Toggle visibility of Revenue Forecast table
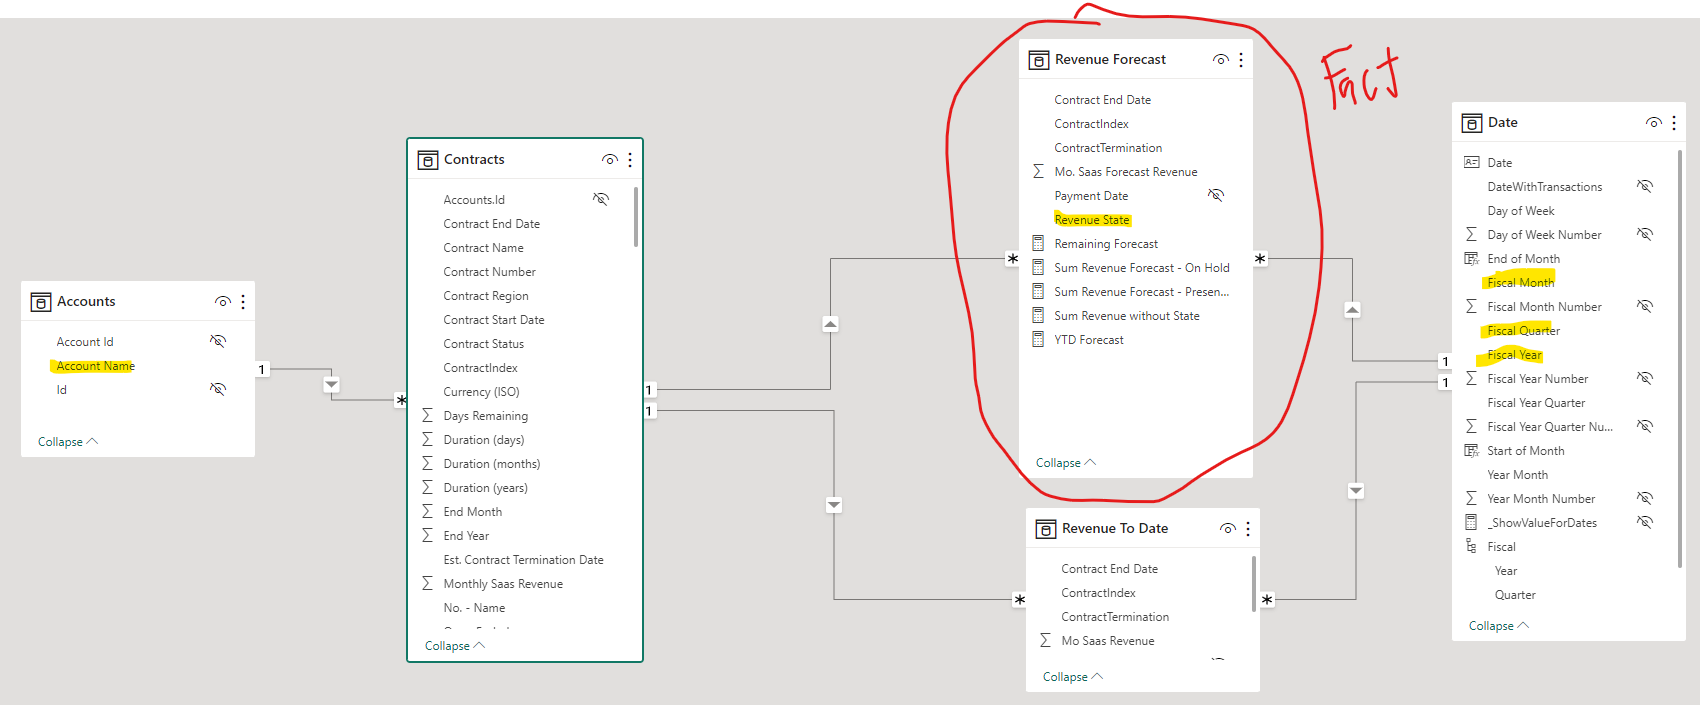 pos(1221,59)
